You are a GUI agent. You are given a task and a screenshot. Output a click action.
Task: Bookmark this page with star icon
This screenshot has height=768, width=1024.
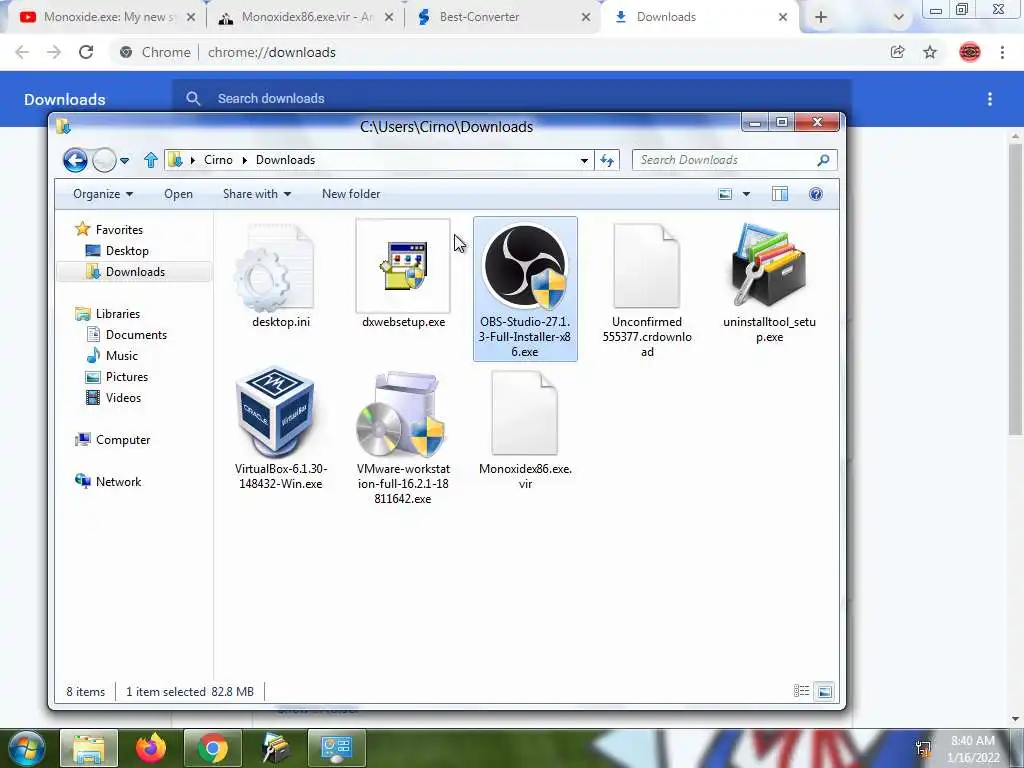(x=930, y=52)
